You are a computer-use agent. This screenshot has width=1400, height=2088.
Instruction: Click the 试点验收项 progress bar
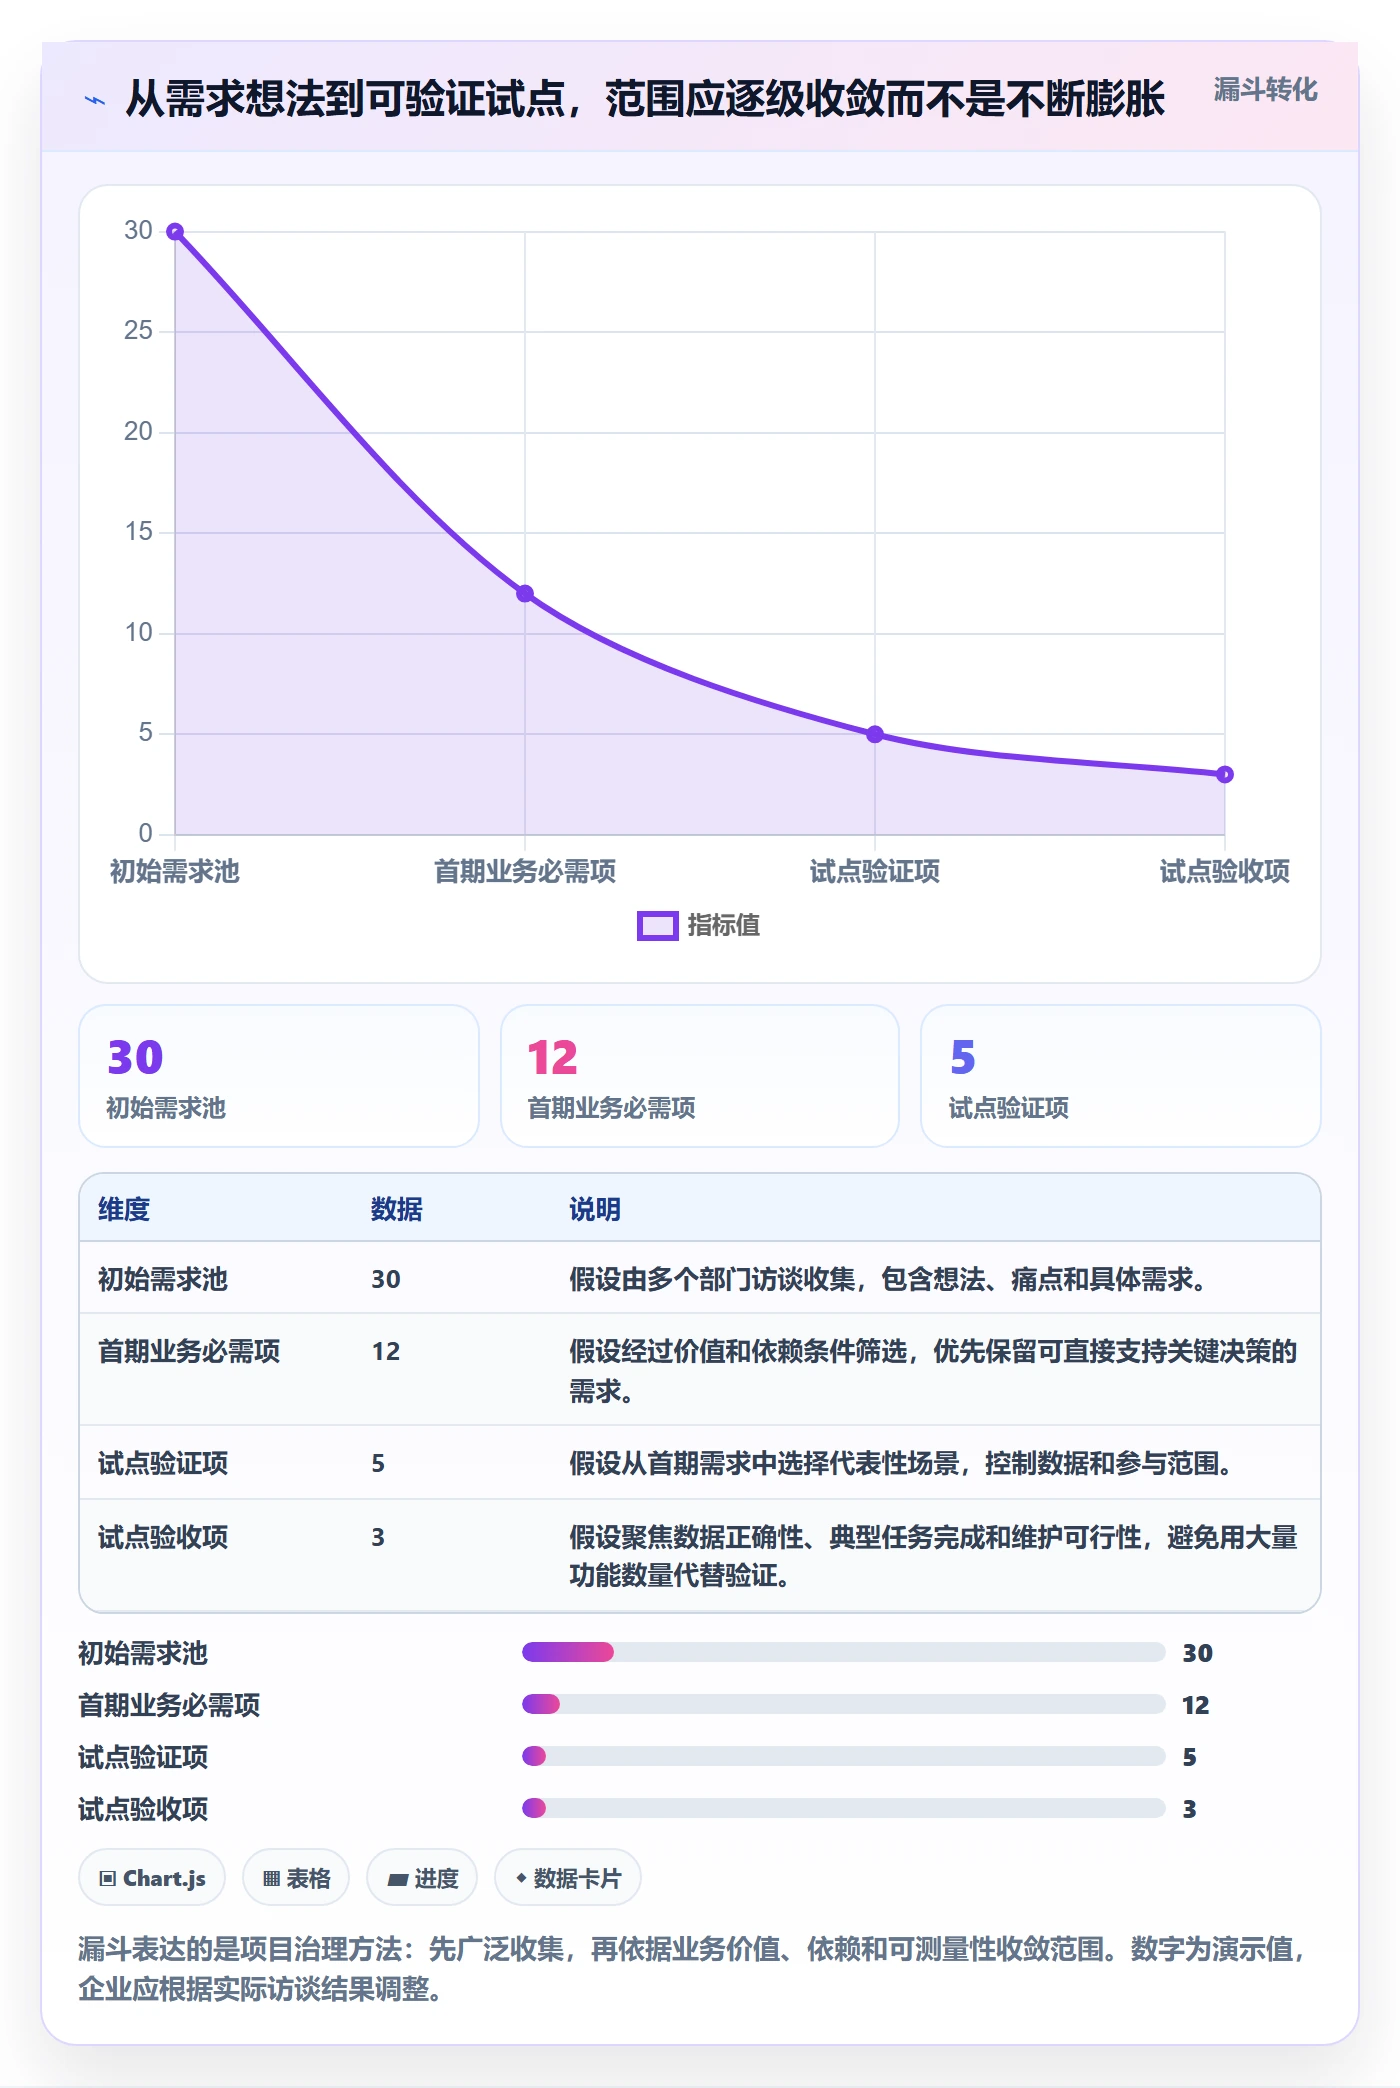843,1808
